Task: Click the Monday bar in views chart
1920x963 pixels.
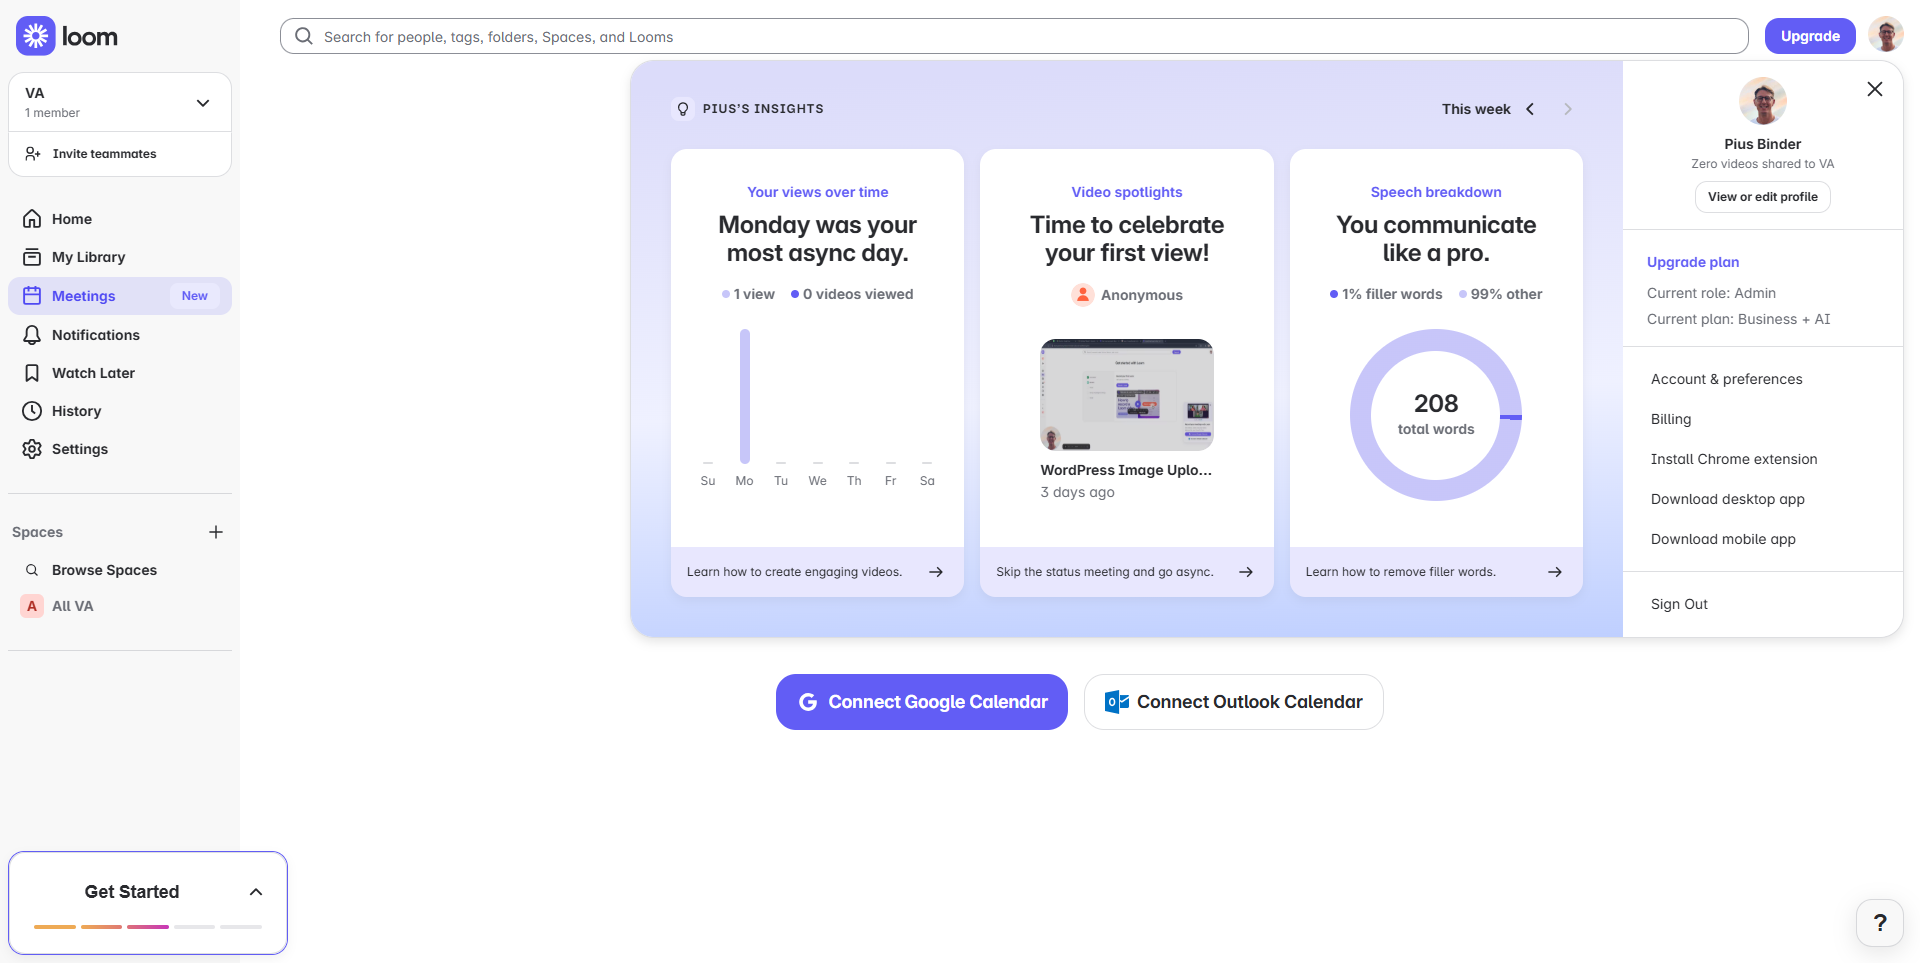Action: click(745, 396)
